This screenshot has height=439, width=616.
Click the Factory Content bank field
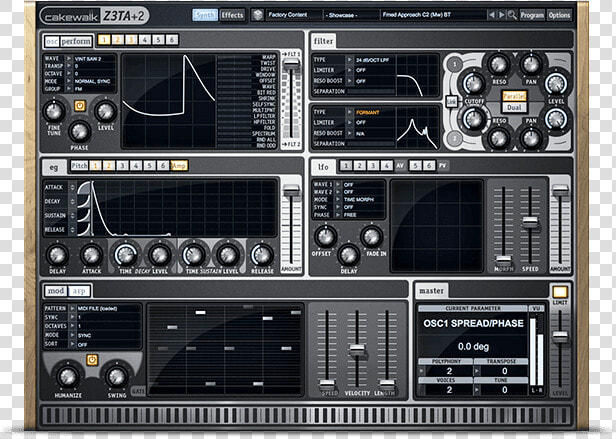pyautogui.click(x=293, y=15)
